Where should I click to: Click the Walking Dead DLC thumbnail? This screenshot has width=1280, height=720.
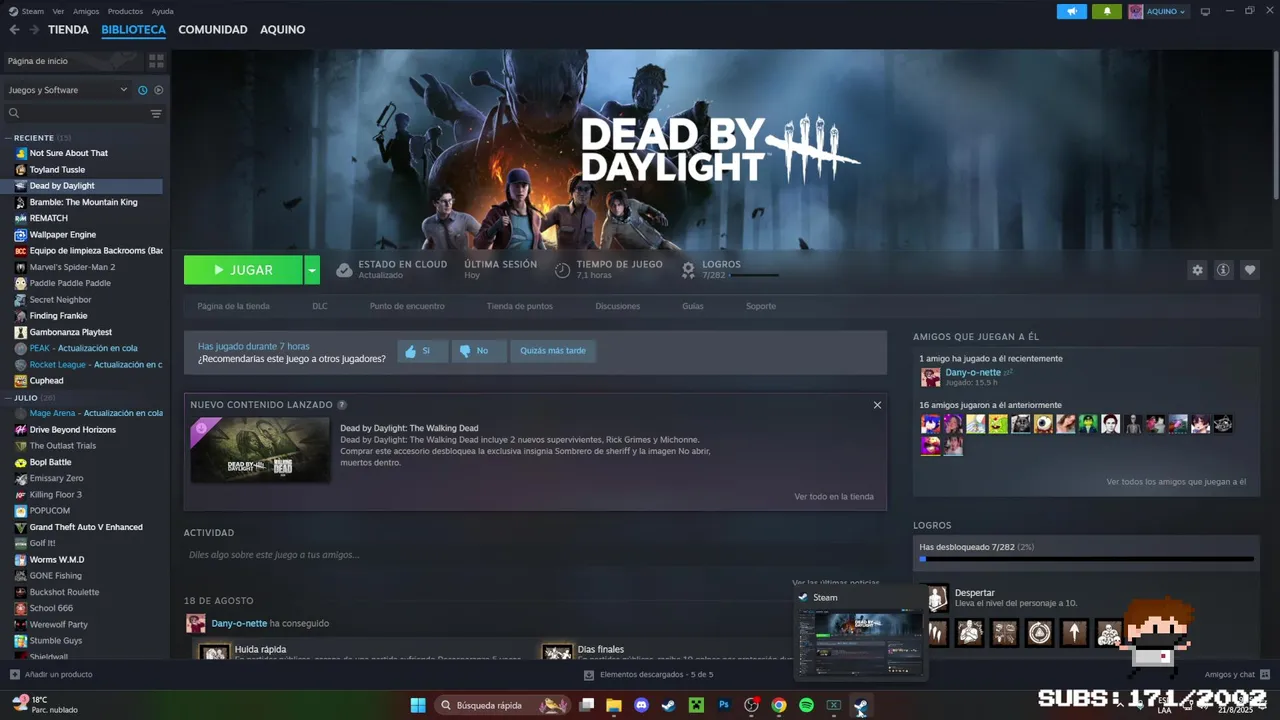click(260, 450)
